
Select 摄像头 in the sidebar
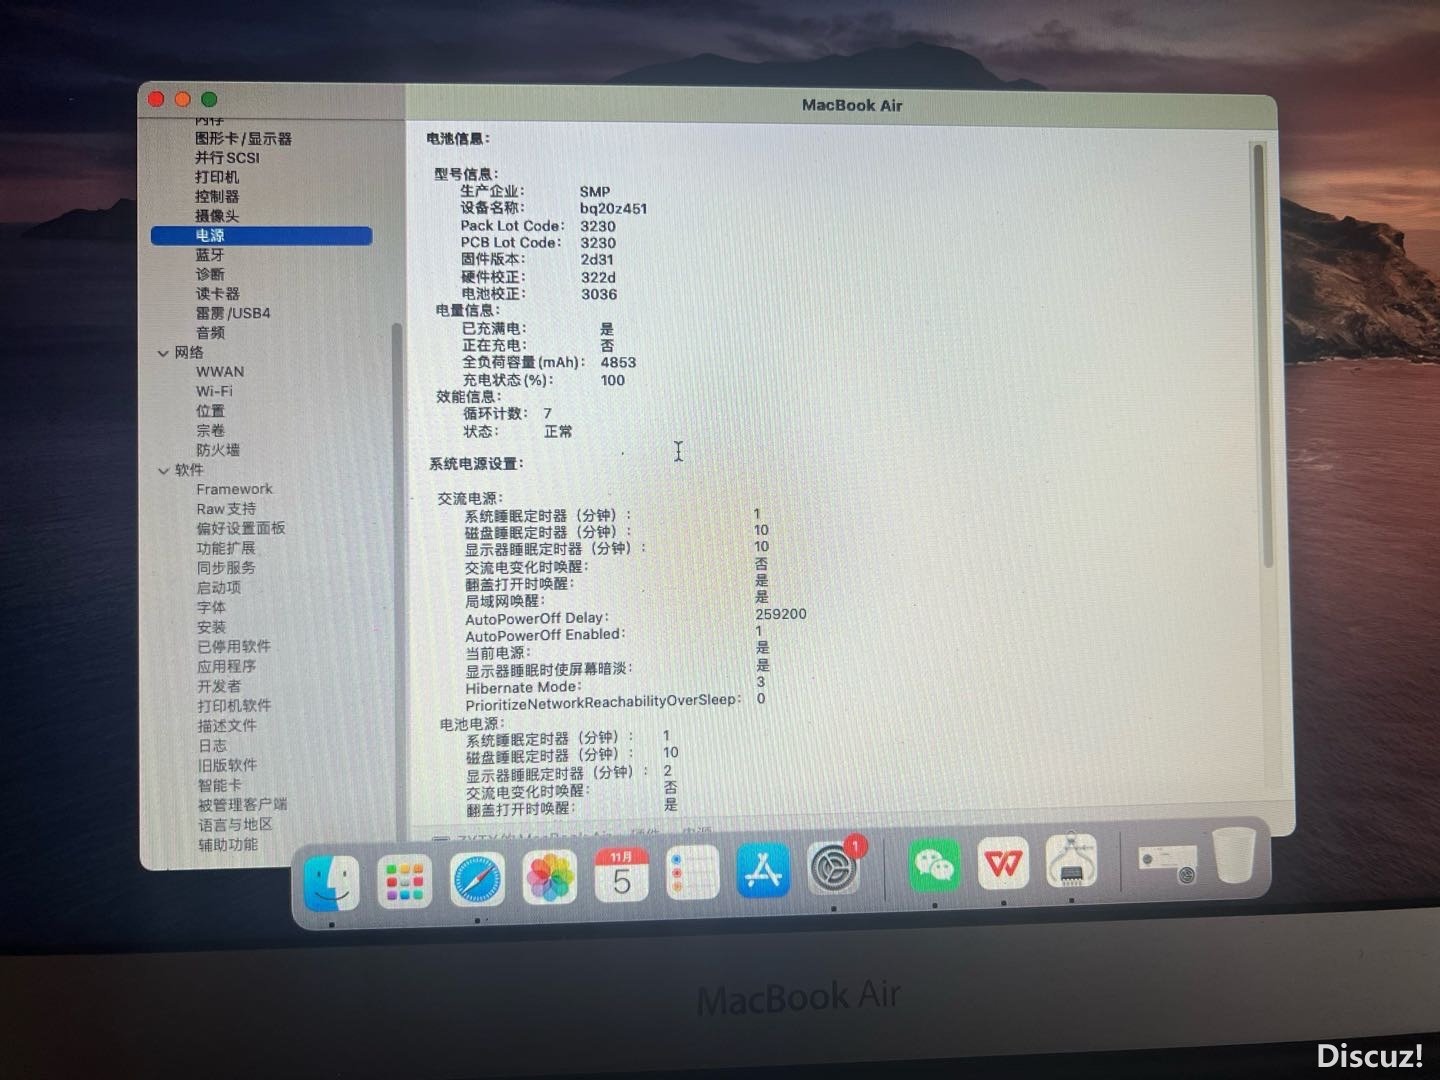tap(217, 215)
